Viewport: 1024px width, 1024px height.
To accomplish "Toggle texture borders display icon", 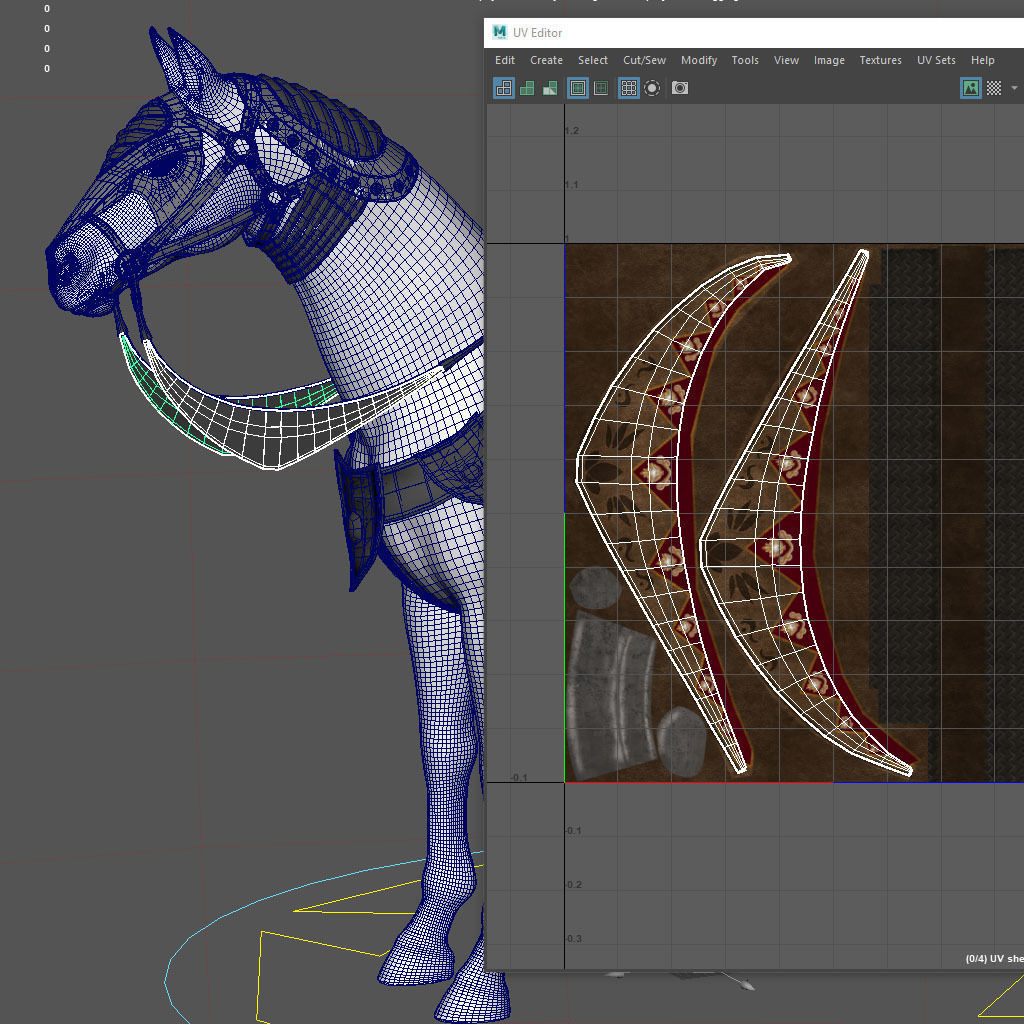I will point(578,88).
